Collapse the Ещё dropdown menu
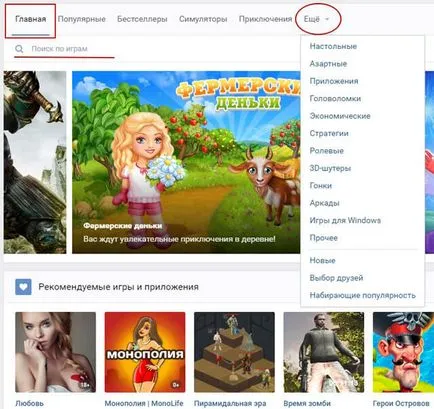The width and height of the screenshot is (434, 409). [x=316, y=19]
